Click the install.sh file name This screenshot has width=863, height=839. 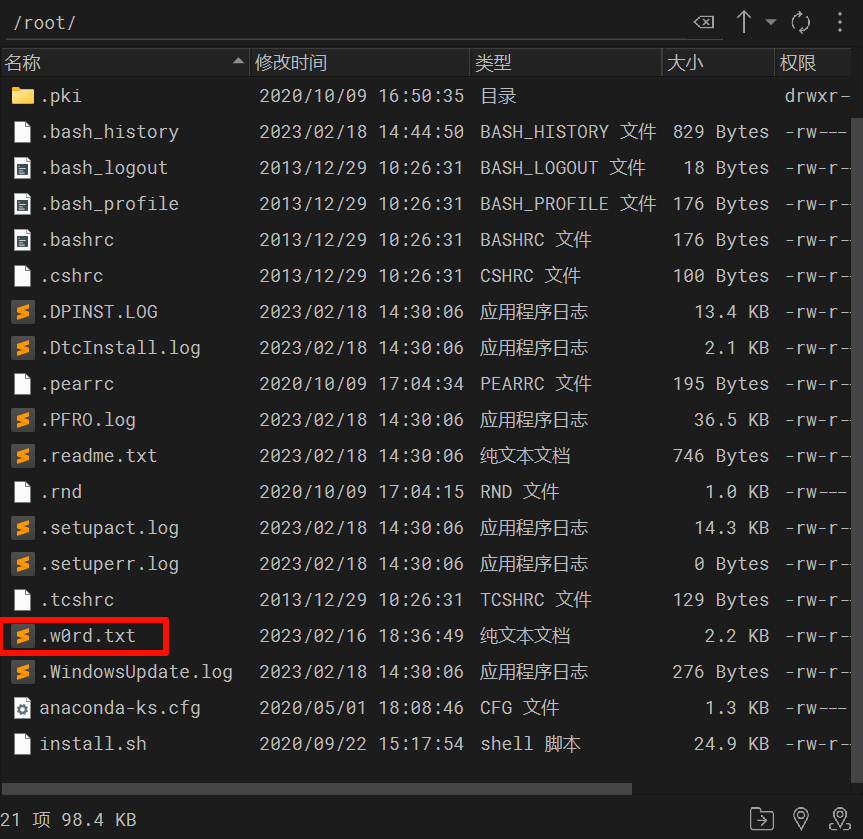[x=93, y=744]
